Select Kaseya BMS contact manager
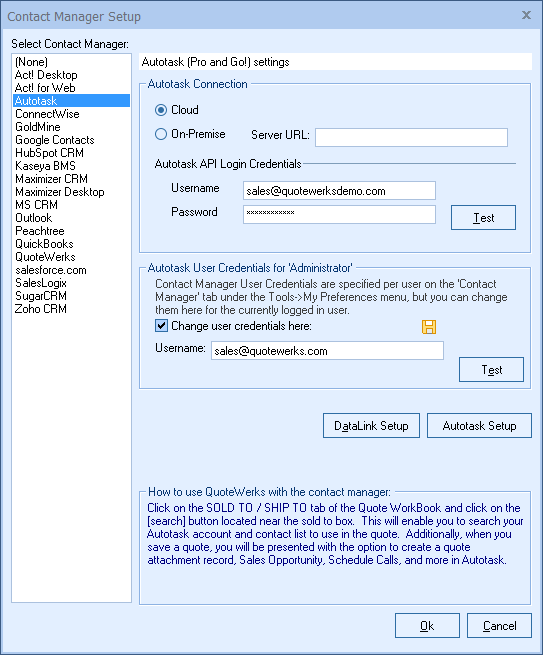Viewport: 543px width, 655px height. tap(71, 165)
